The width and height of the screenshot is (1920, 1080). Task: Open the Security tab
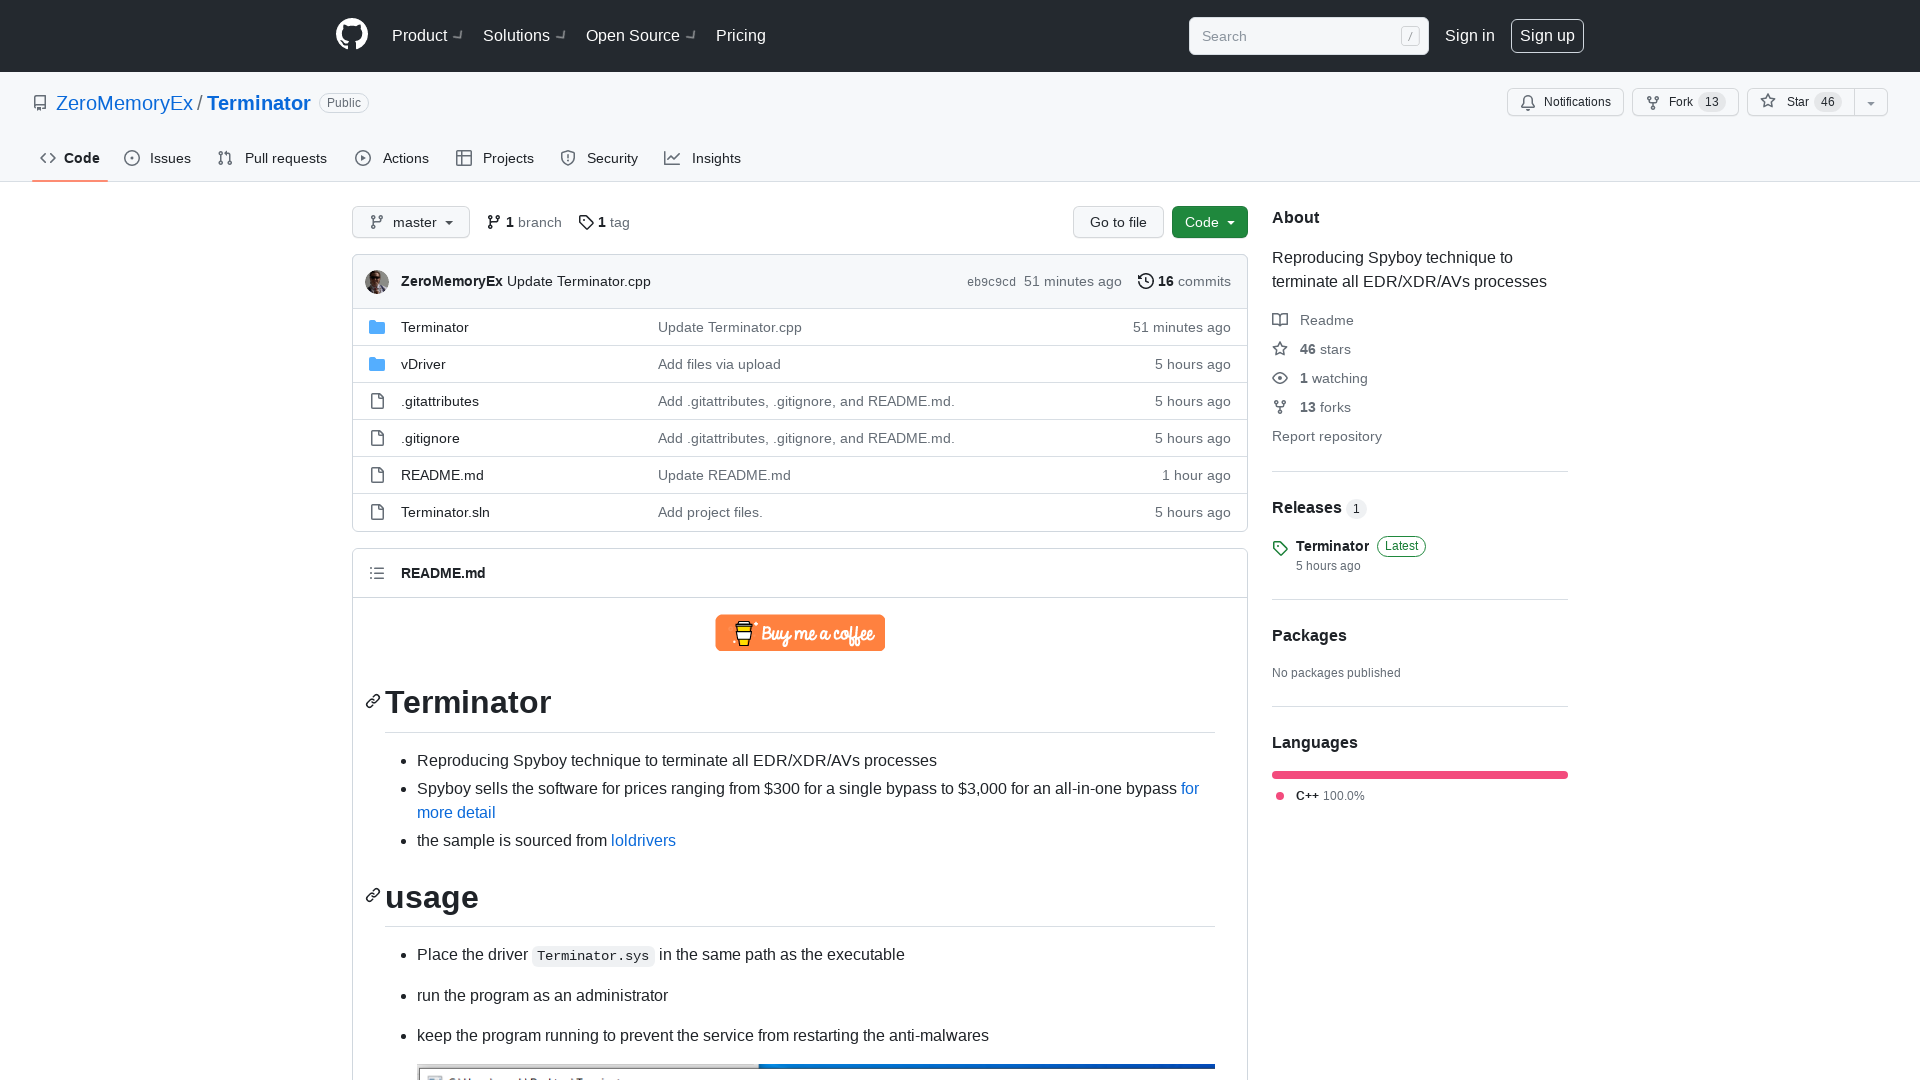[x=599, y=158]
